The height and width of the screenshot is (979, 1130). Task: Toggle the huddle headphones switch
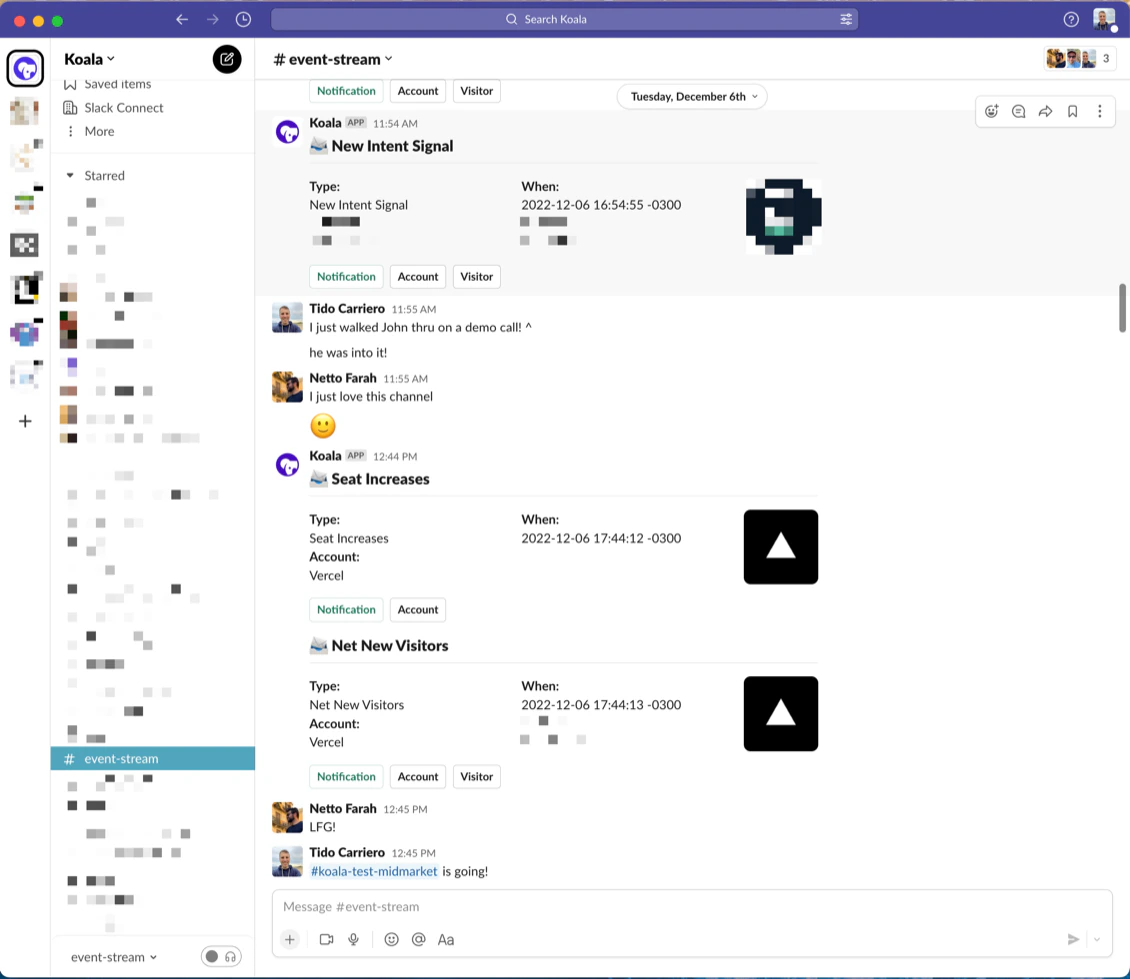(x=221, y=957)
